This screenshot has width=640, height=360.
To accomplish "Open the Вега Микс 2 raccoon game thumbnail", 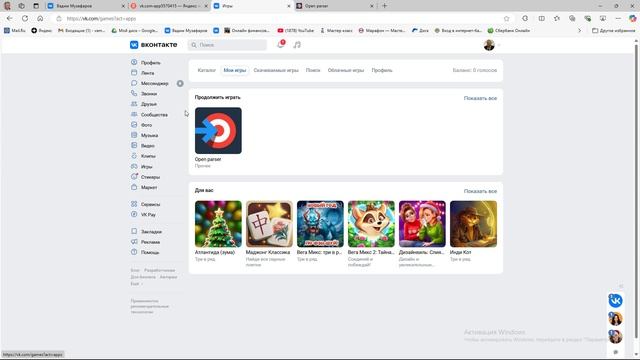I will coord(371,224).
